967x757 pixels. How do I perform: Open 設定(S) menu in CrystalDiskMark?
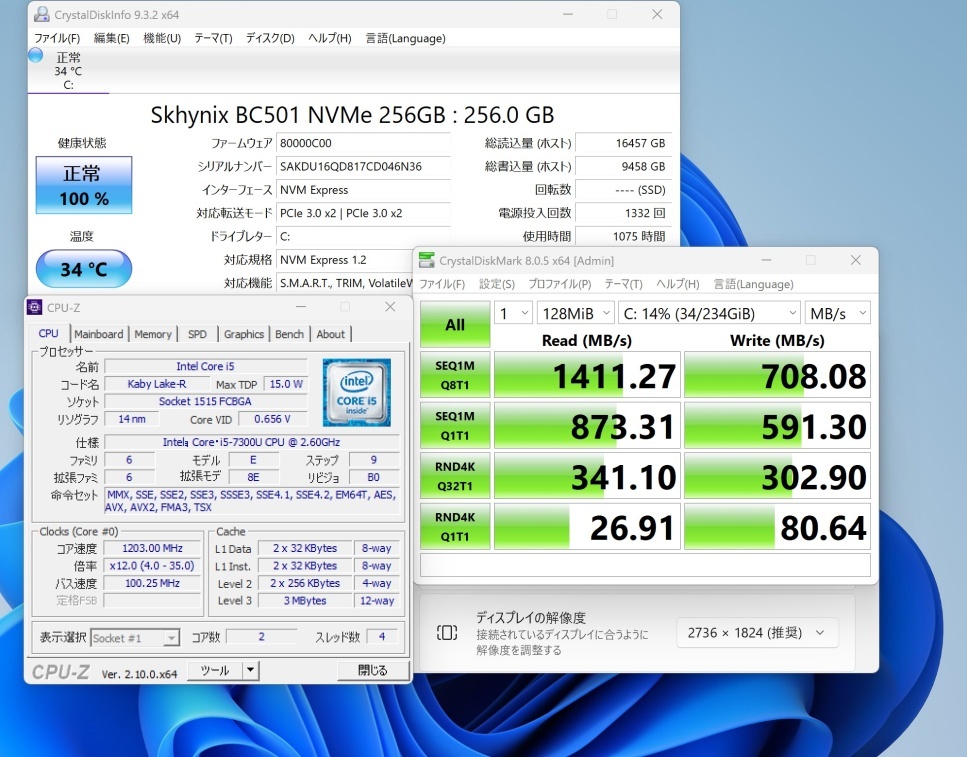[497, 284]
